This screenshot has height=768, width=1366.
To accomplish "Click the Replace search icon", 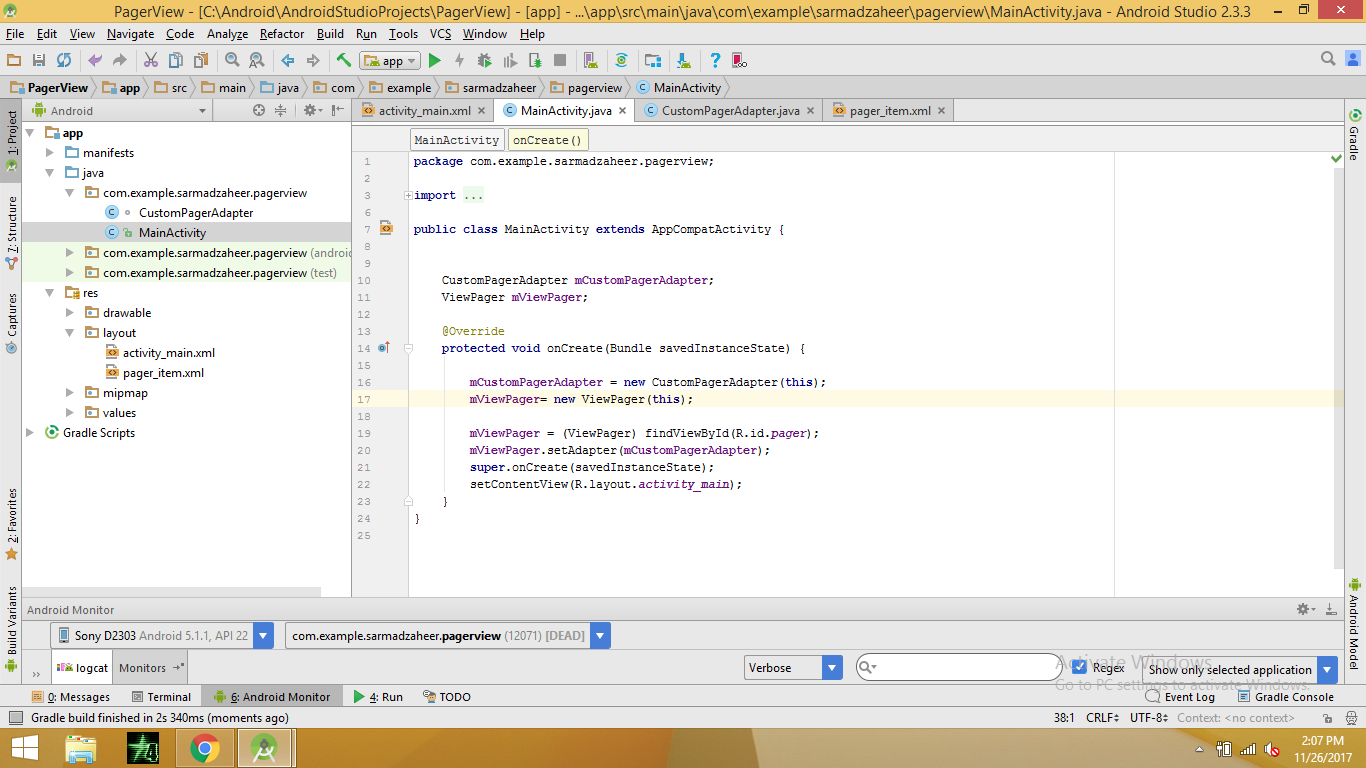I will pyautogui.click(x=256, y=61).
